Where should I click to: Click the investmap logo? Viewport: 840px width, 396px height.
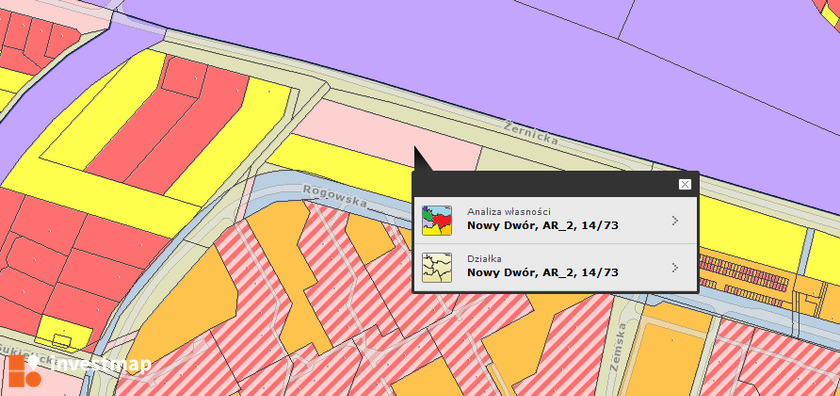click(x=79, y=369)
